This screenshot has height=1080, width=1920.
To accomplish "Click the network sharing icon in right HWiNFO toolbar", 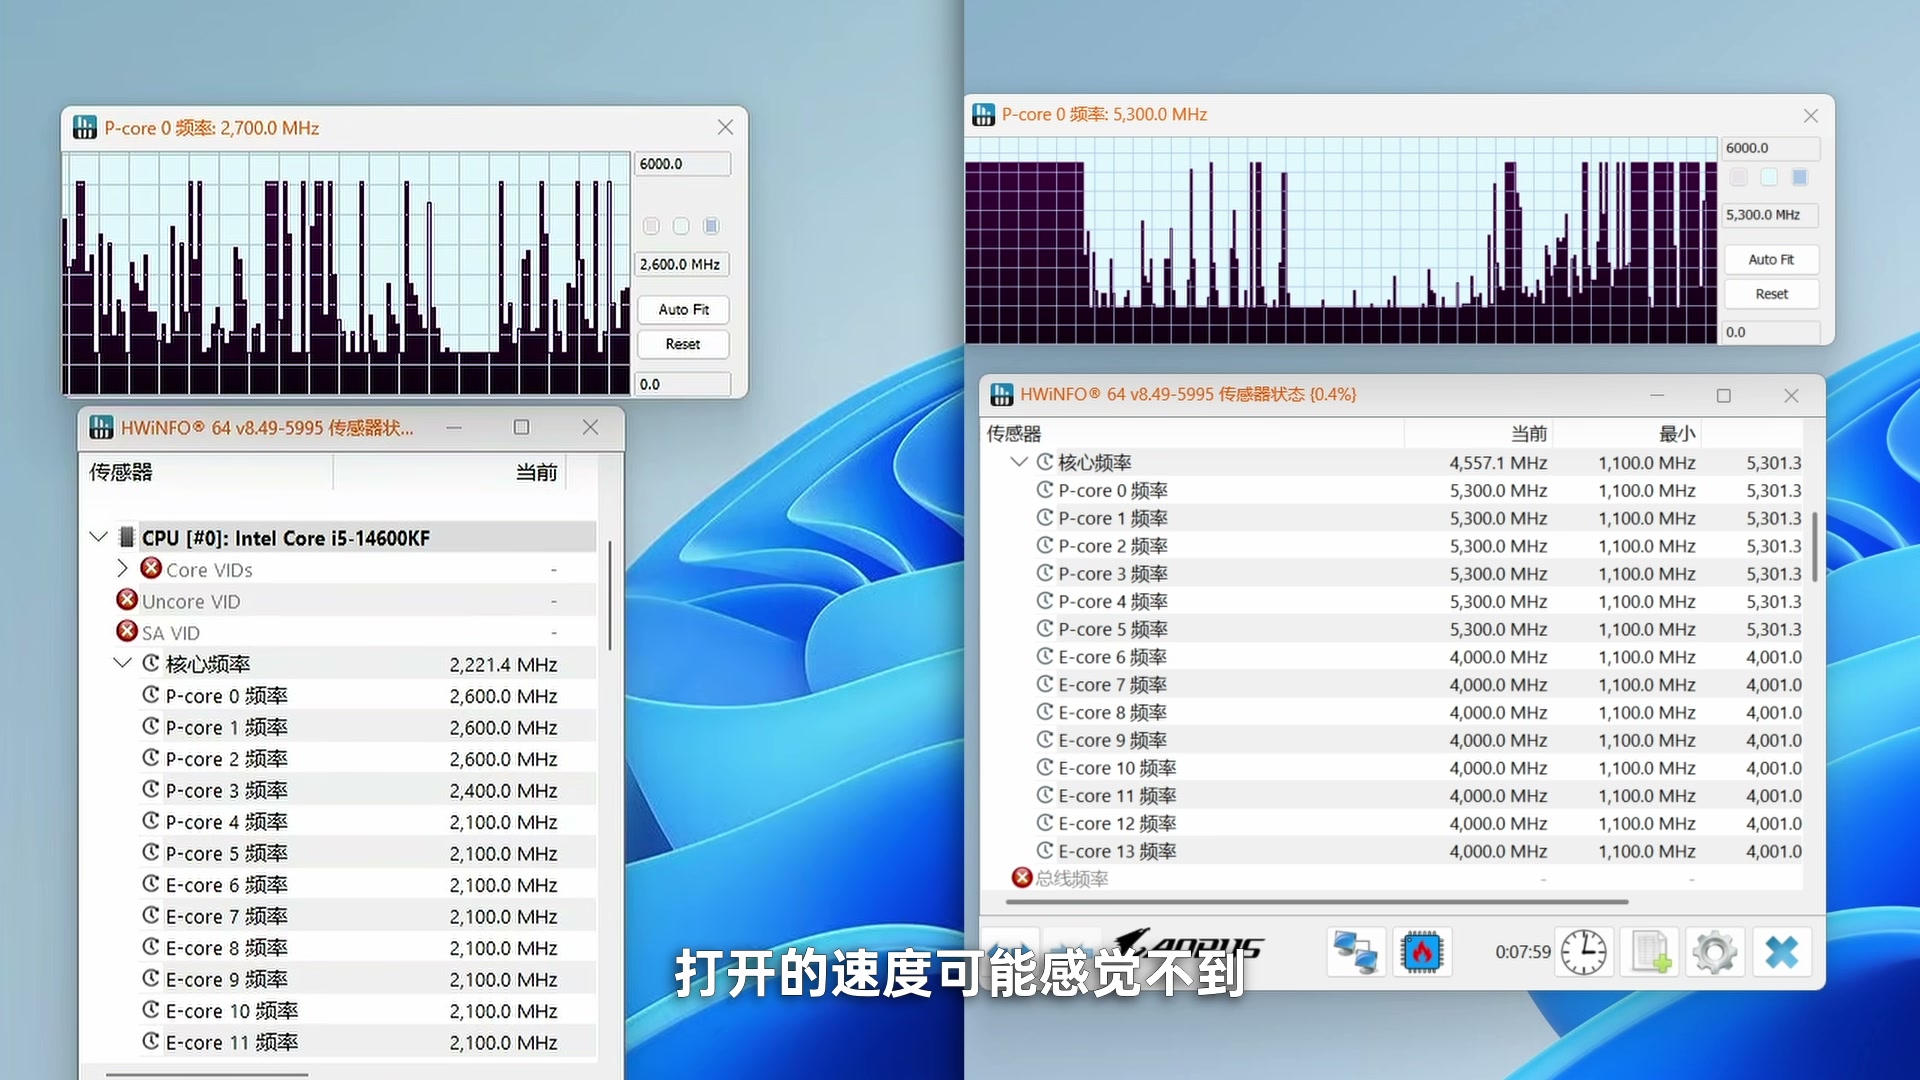I will click(1357, 951).
